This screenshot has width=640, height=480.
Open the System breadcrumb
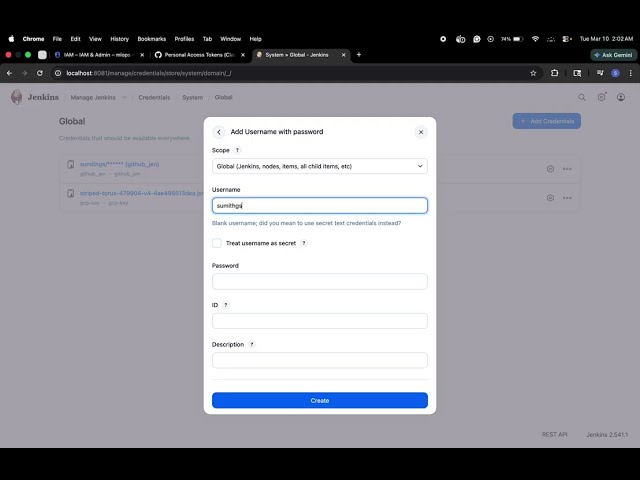[x=192, y=98]
